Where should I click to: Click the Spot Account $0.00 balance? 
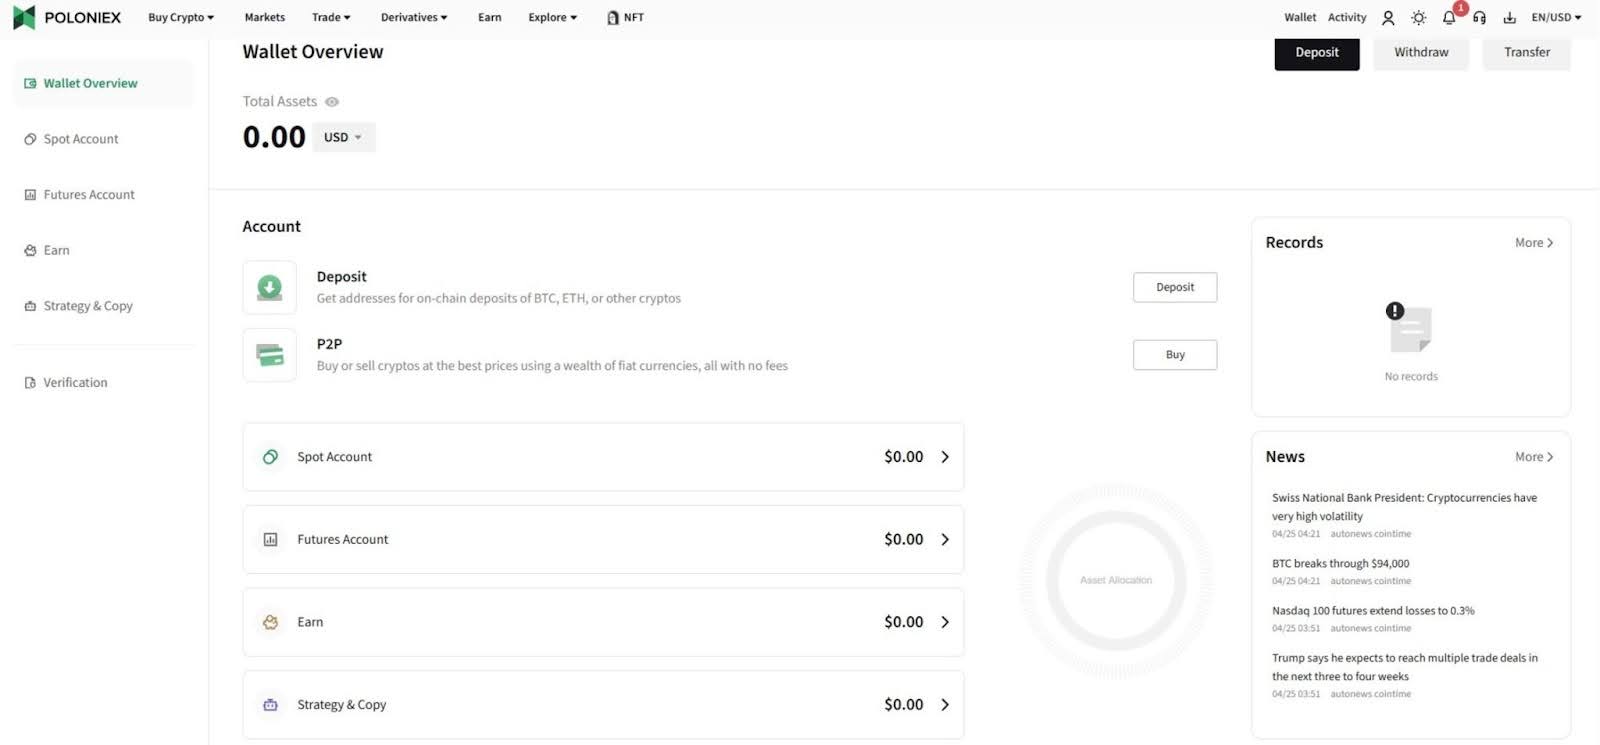pos(904,457)
